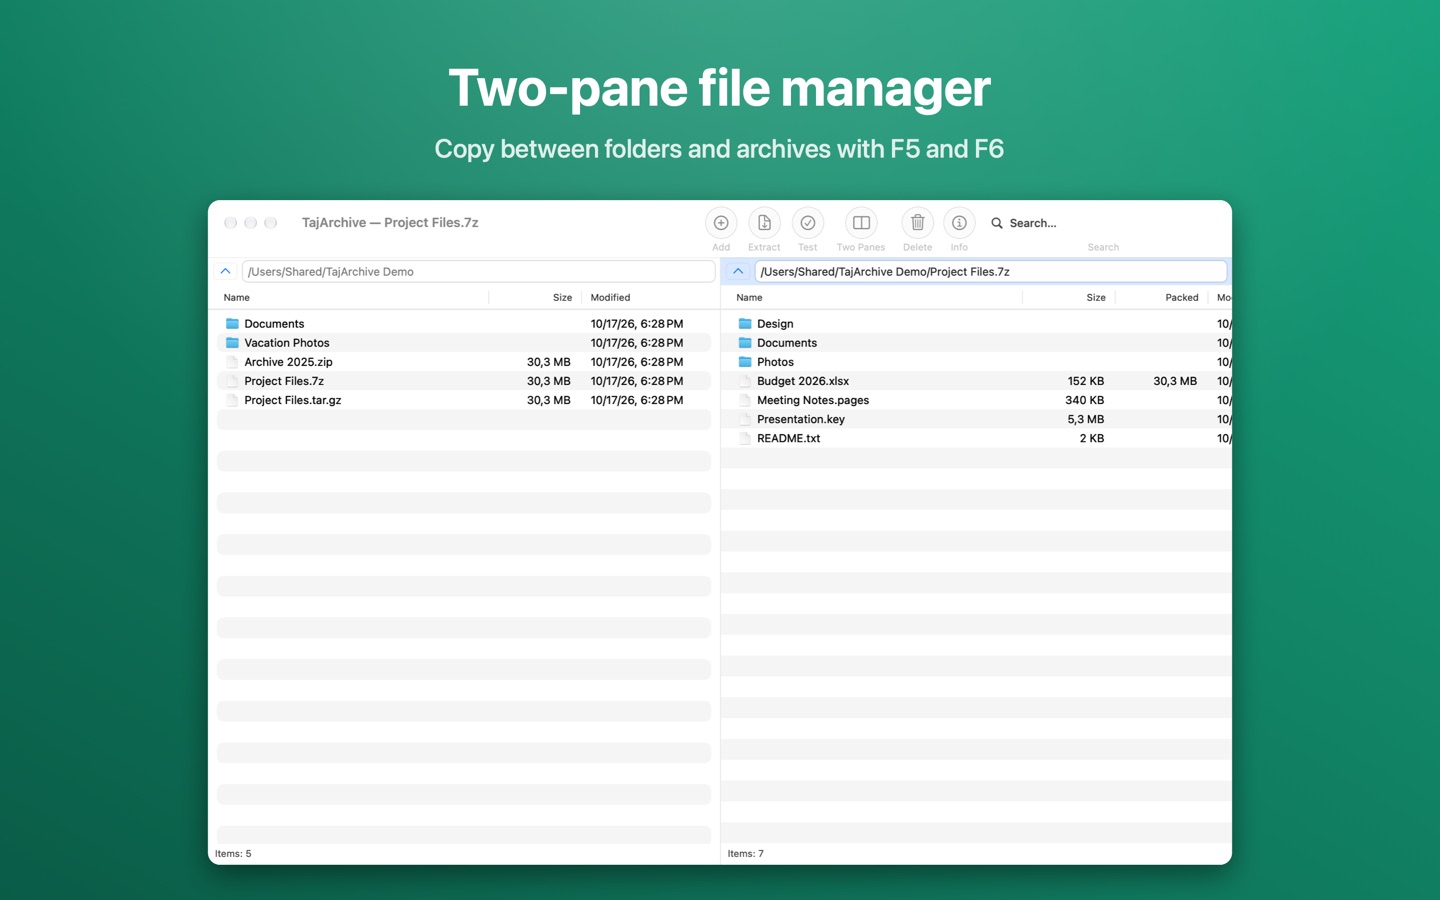
Task: Click the Add toolbar icon
Action: pos(721,223)
